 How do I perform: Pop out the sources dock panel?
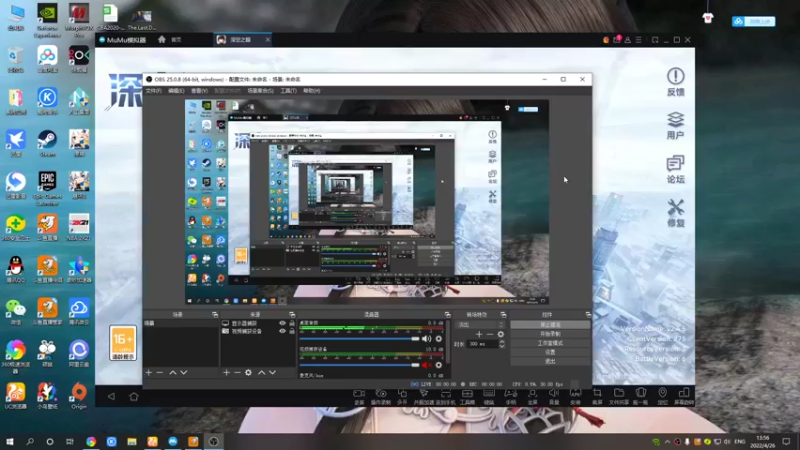[x=292, y=315]
